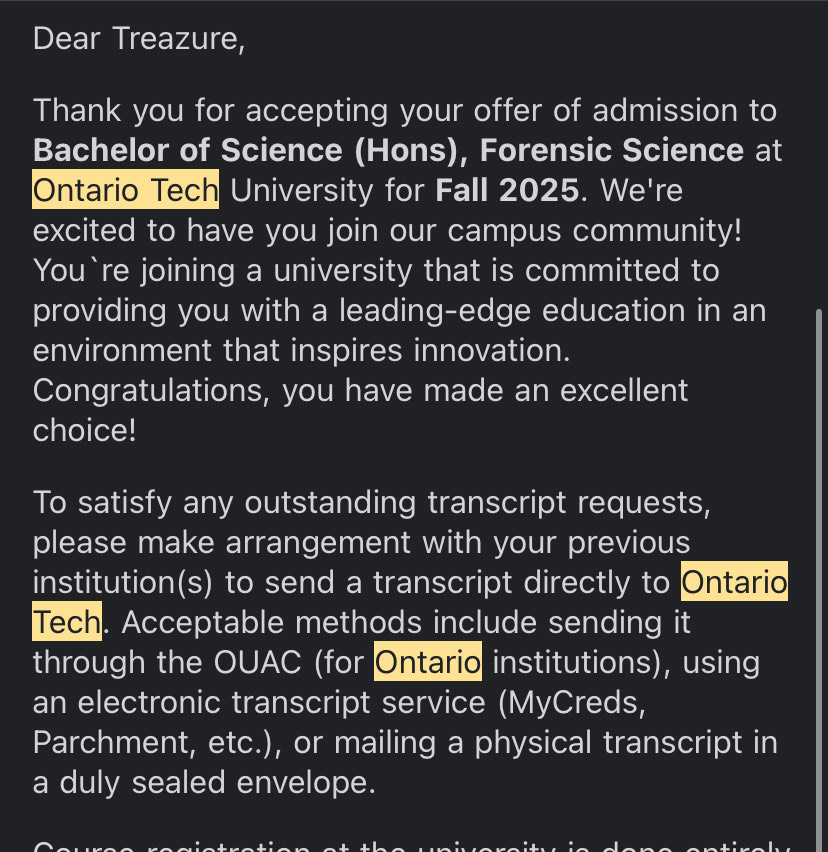
Task: Click the "Dear Treazure," greeting line
Action: tap(139, 39)
